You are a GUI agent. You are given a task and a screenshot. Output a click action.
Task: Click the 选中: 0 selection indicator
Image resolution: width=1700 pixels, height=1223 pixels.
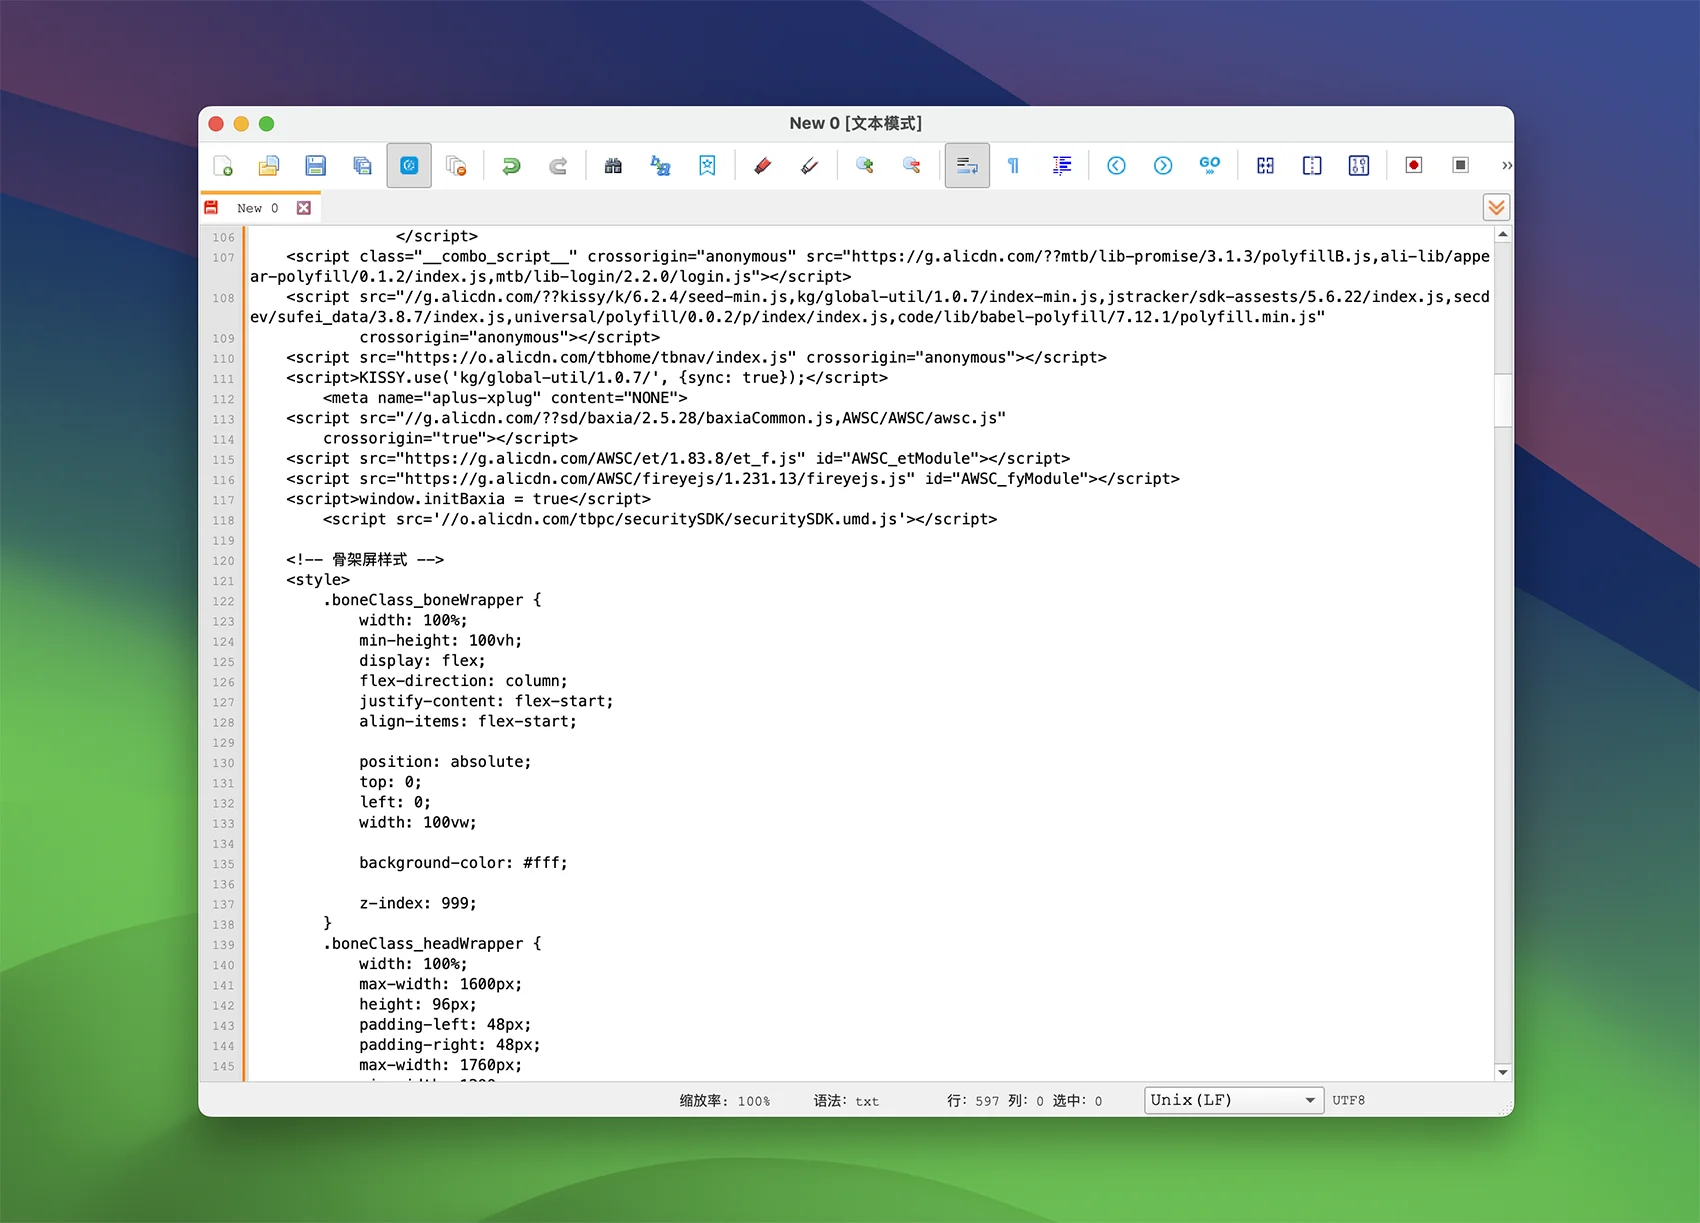1077,1100
